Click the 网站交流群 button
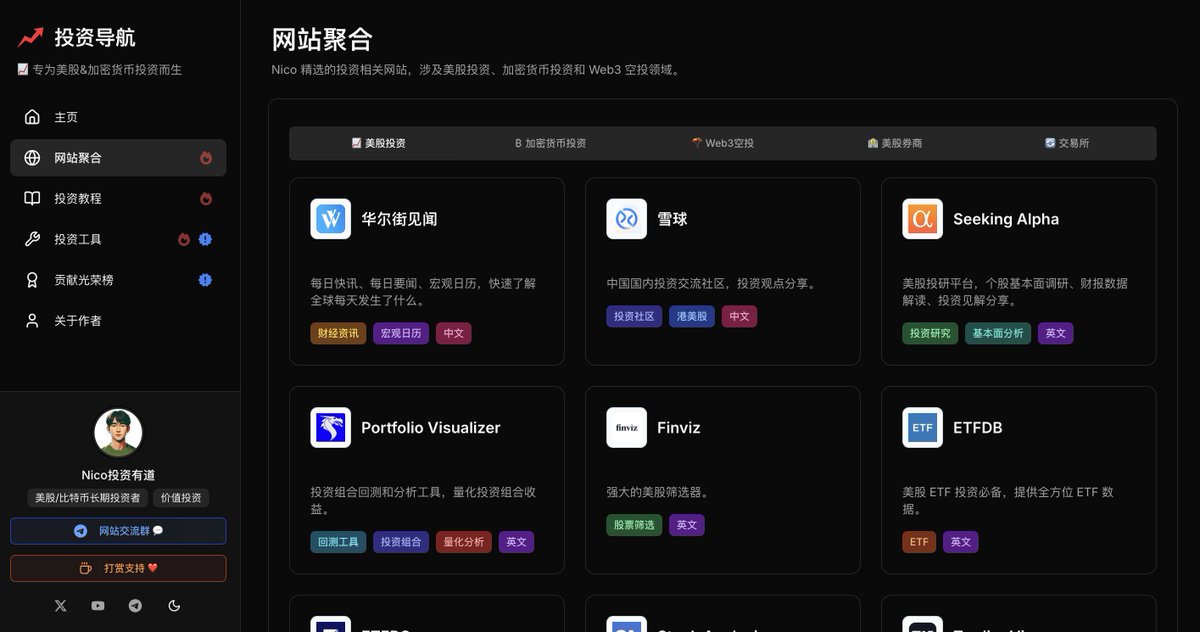1200x632 pixels. coord(118,530)
